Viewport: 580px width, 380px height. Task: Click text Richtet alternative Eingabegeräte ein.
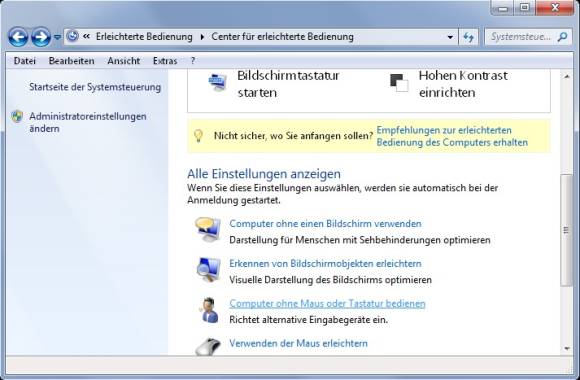click(308, 320)
